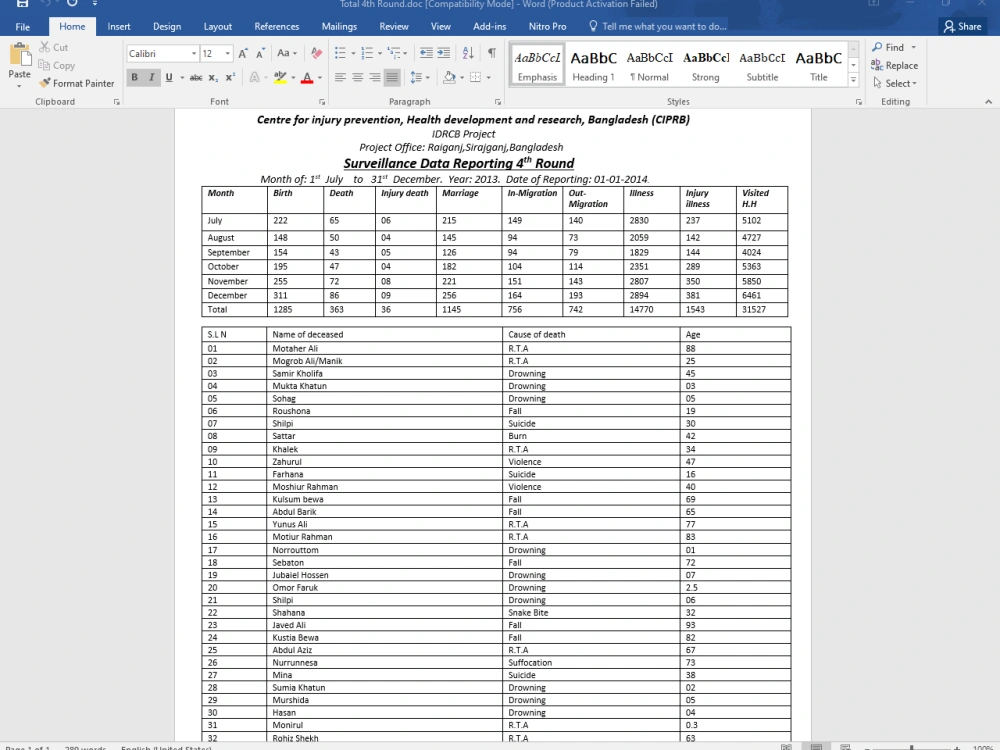Apply subscript formatting
This screenshot has height=750, width=1000.
(x=214, y=77)
